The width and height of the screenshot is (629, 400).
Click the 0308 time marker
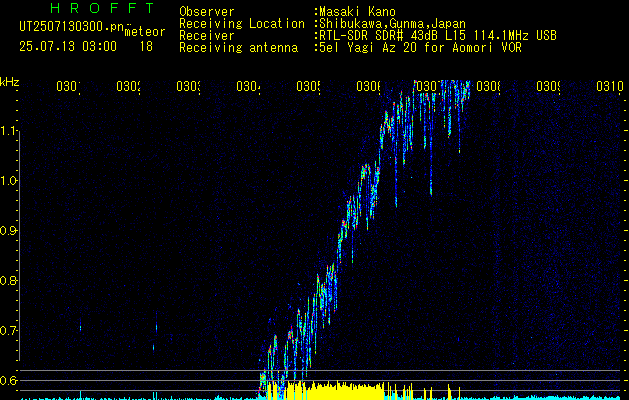[488, 87]
